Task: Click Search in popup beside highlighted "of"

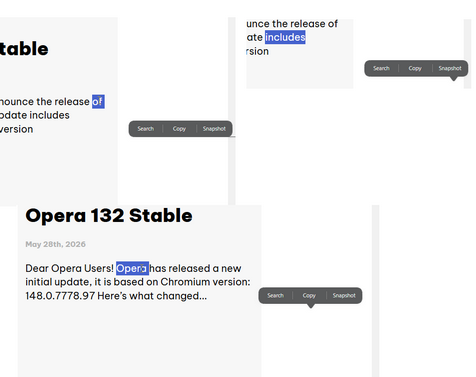Action: pos(146,129)
